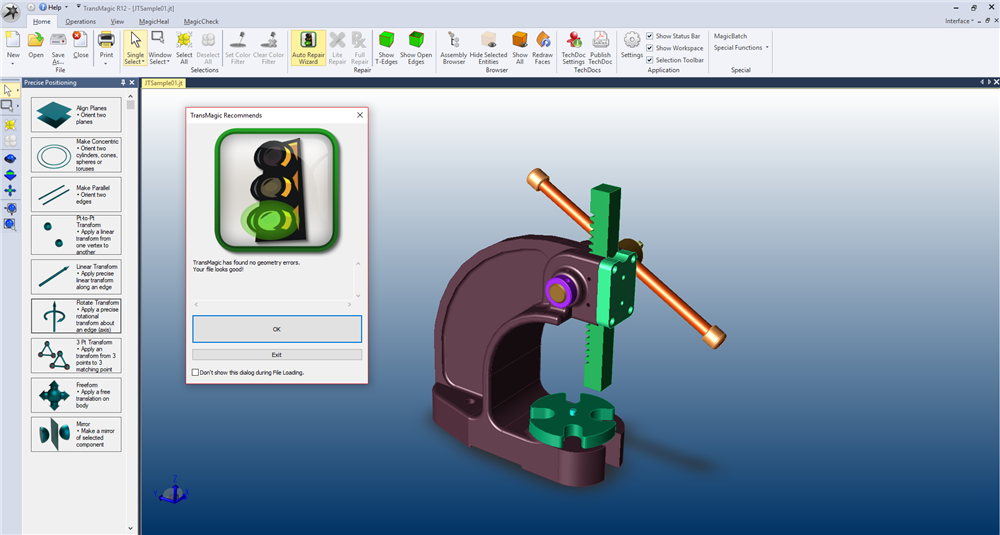The height and width of the screenshot is (535, 1000).
Task: Click the Publish TechDoc icon
Action: [600, 46]
